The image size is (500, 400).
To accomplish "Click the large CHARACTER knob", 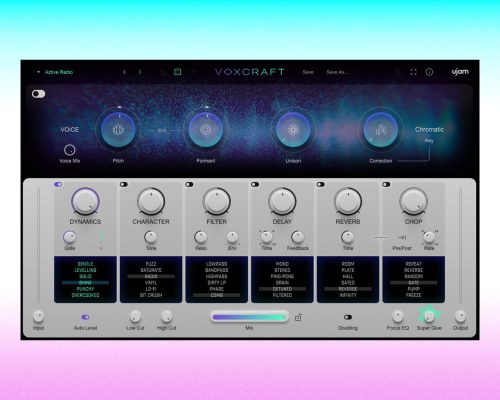I will [x=151, y=201].
